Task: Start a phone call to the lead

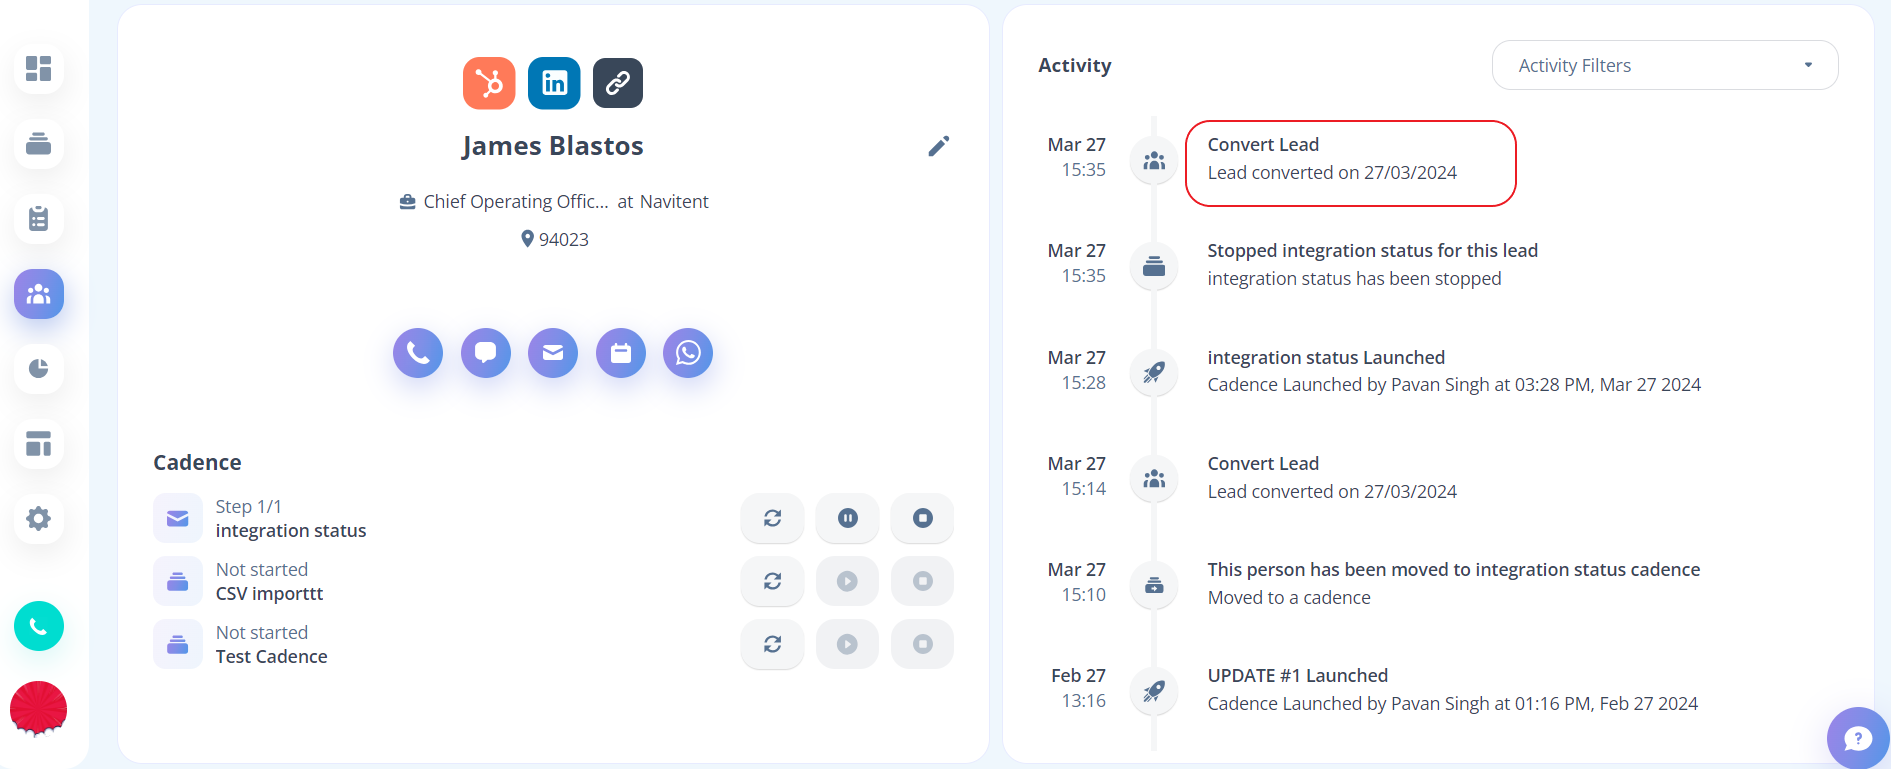Action: point(418,353)
